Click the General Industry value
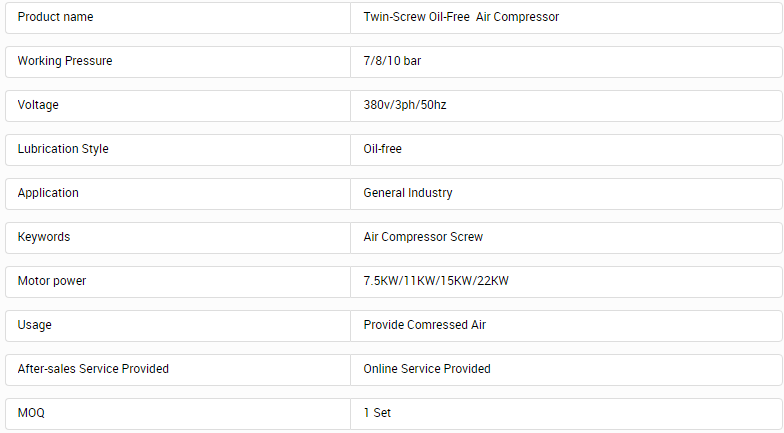This screenshot has height=433, width=784. 408,193
